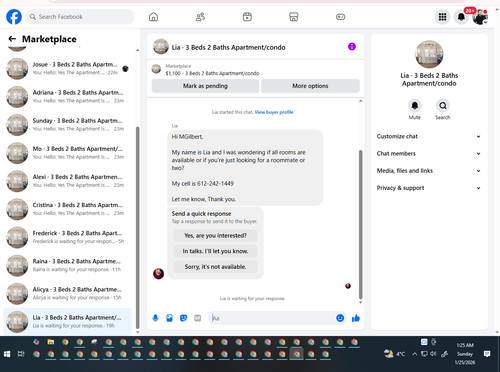
Task: Send quick reply In talks. I'll let you know.
Action: [x=215, y=251]
